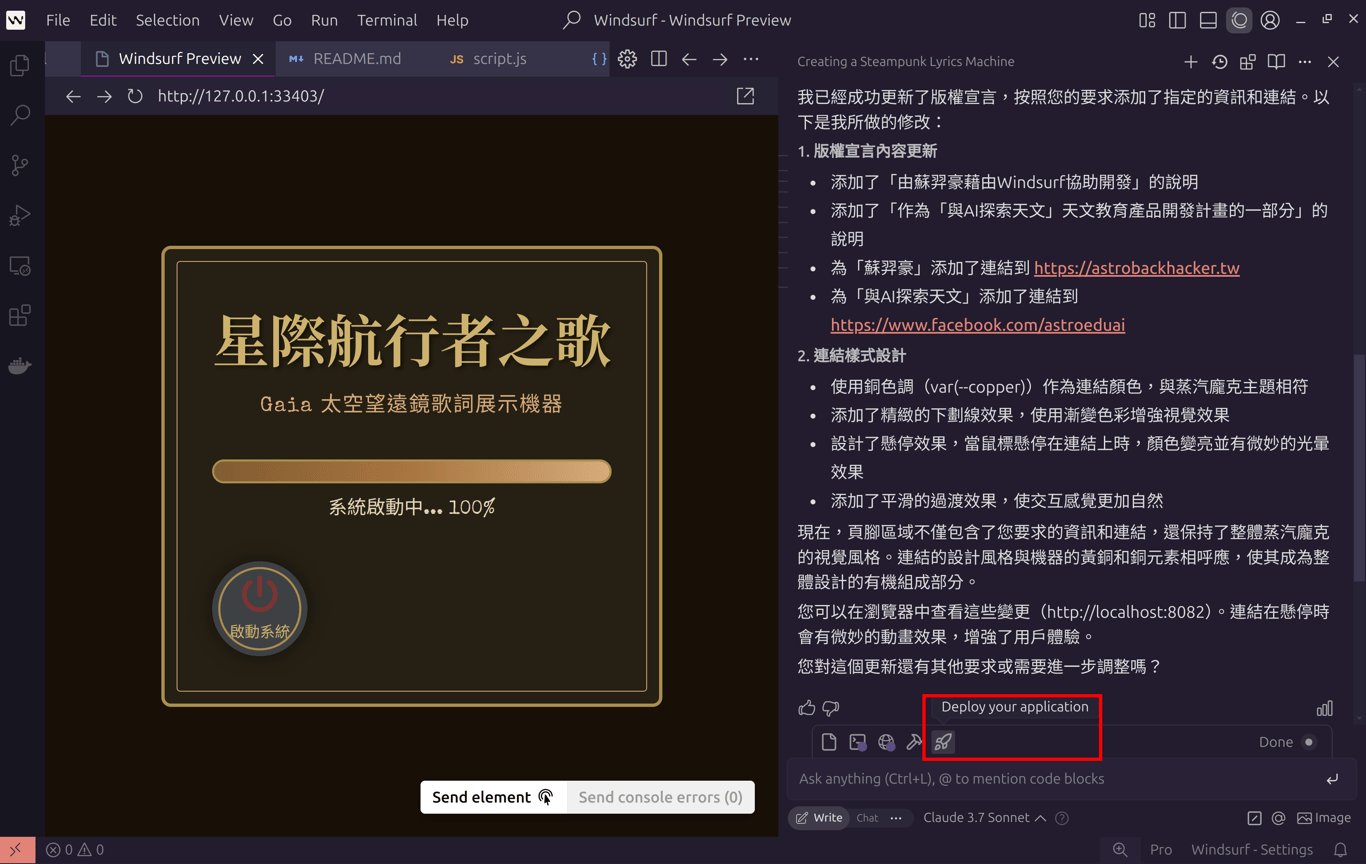Go back in the preview browser

tap(73, 96)
